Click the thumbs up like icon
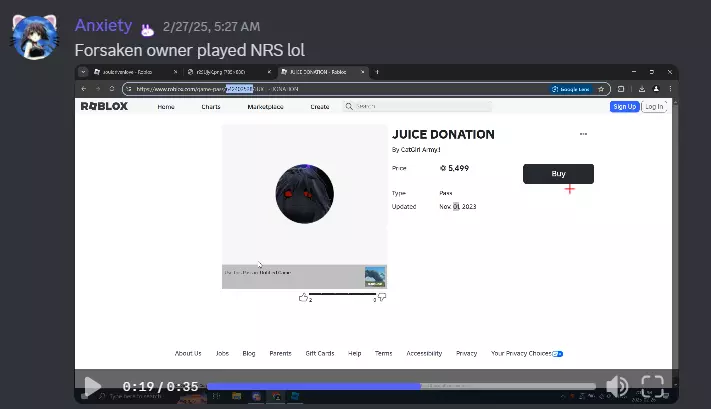The width and height of the screenshot is (711, 409). pos(303,297)
